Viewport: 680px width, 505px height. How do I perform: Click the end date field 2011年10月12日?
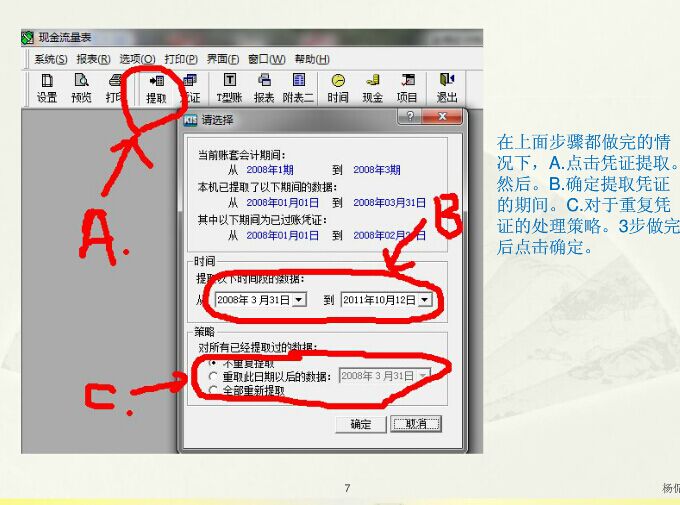coord(387,300)
